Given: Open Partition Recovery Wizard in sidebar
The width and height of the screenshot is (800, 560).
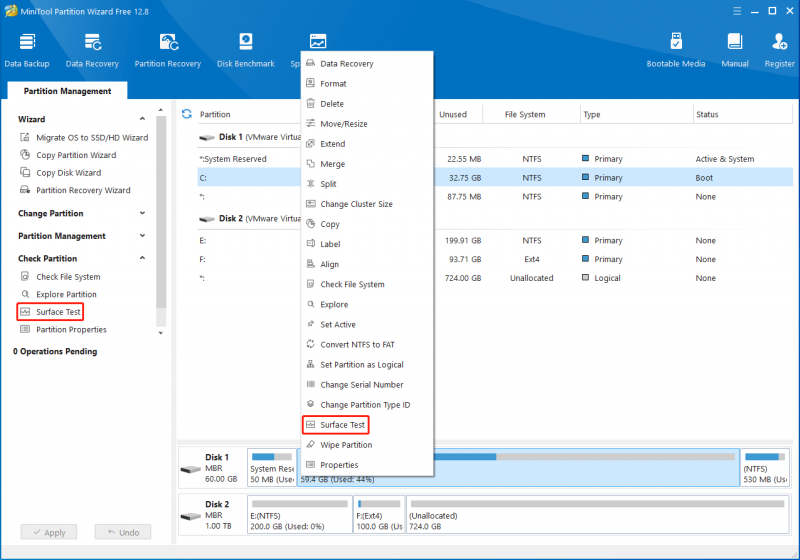Looking at the screenshot, I should (75, 190).
